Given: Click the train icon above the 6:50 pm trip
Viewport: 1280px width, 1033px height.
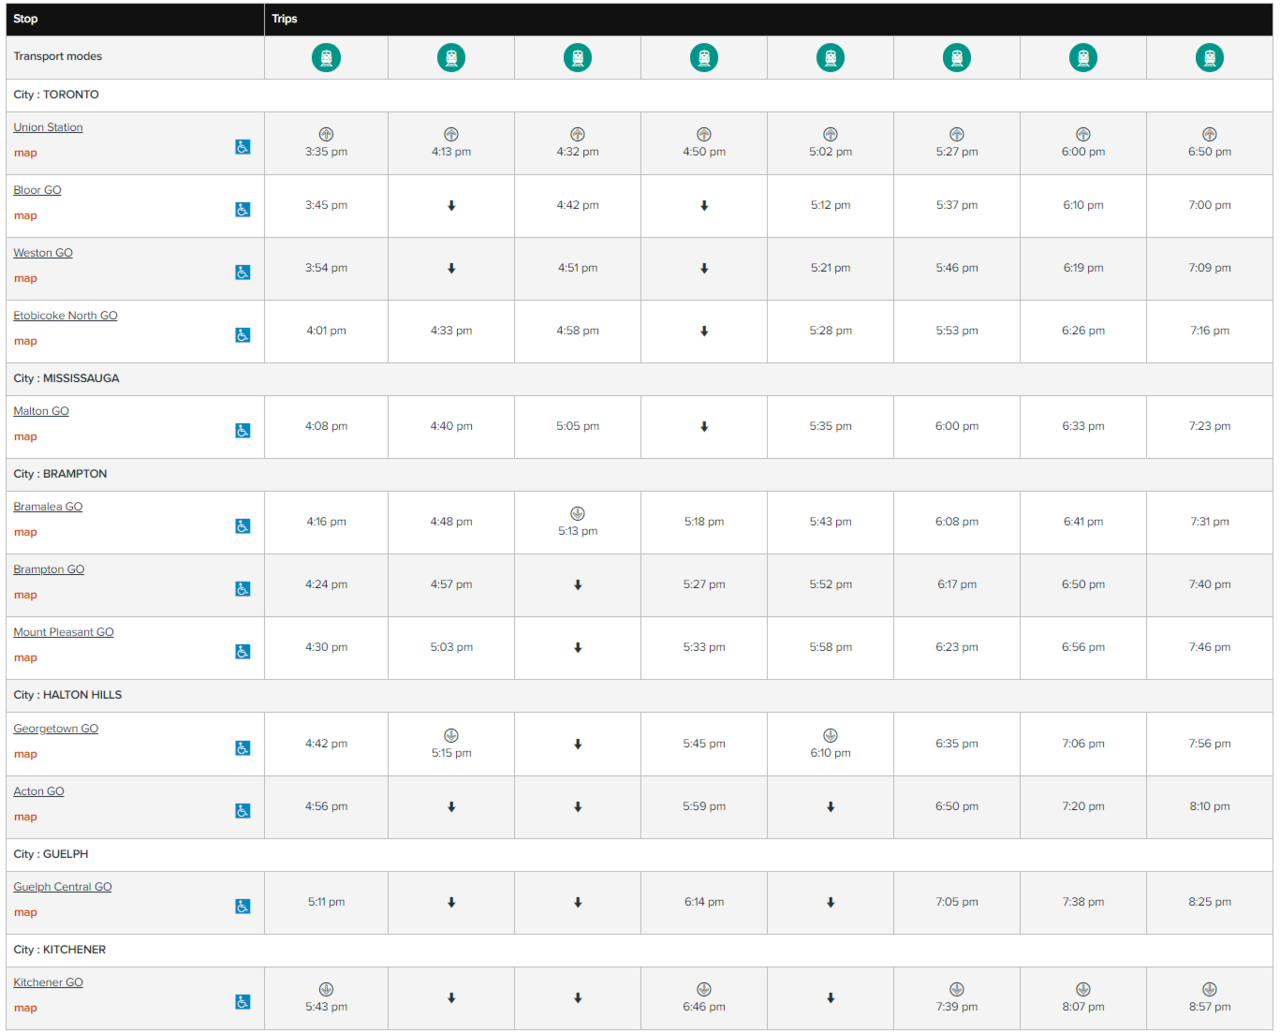Looking at the screenshot, I should click(1209, 58).
